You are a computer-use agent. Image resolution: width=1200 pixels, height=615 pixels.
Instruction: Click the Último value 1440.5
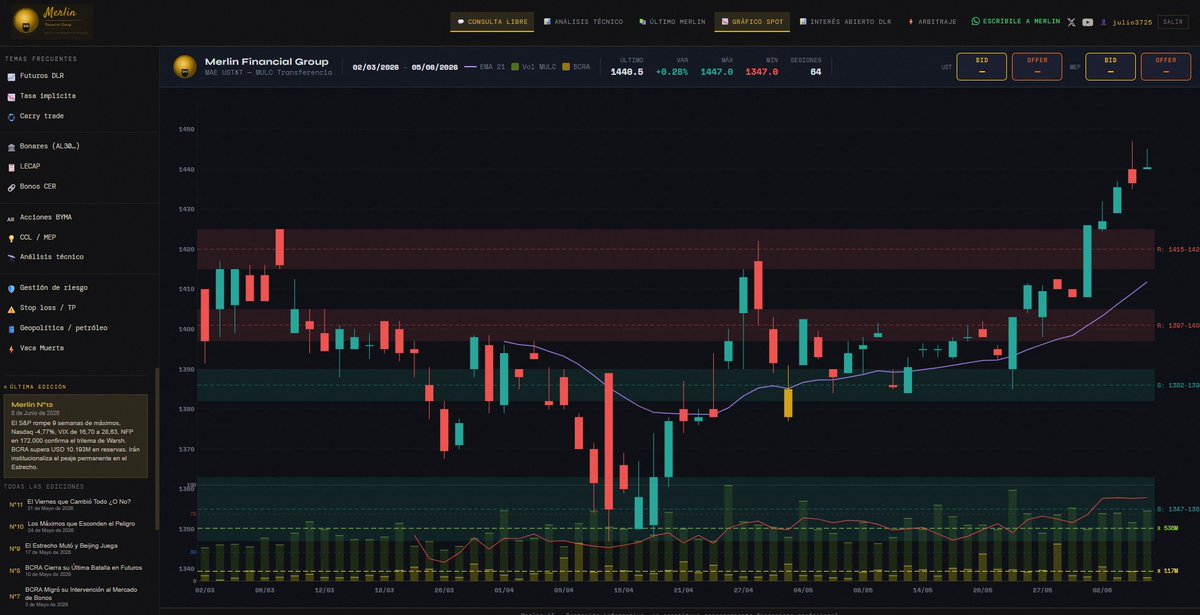point(627,72)
